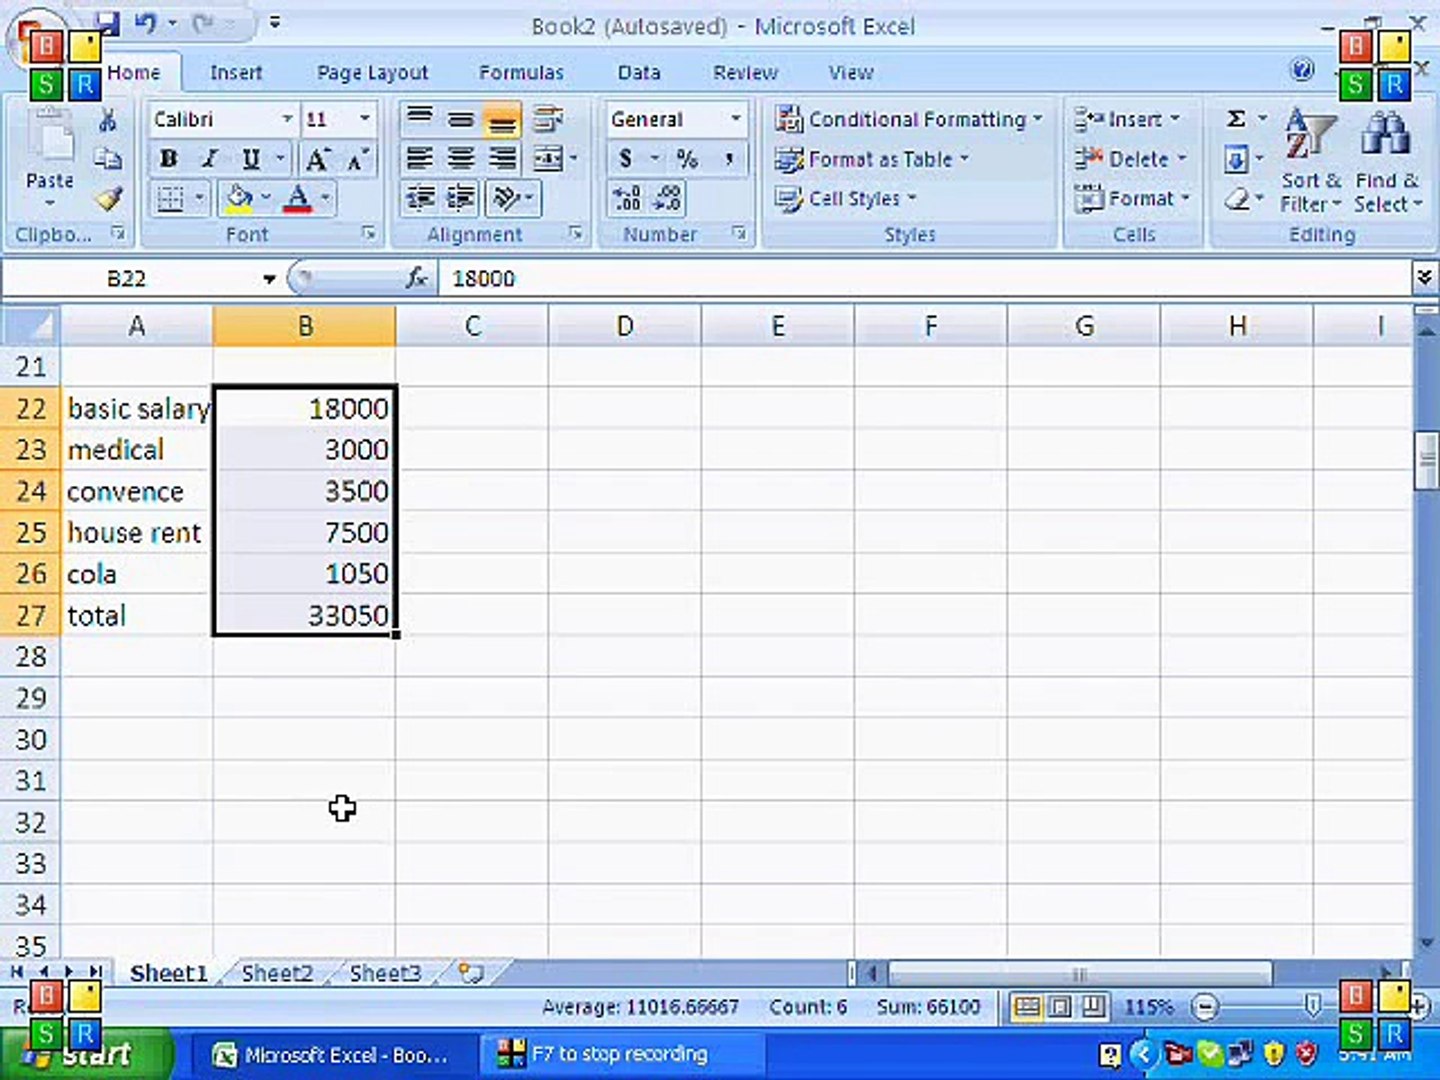Image resolution: width=1440 pixels, height=1080 pixels.
Task: Click the Format Painter brush icon
Action: pos(108,199)
